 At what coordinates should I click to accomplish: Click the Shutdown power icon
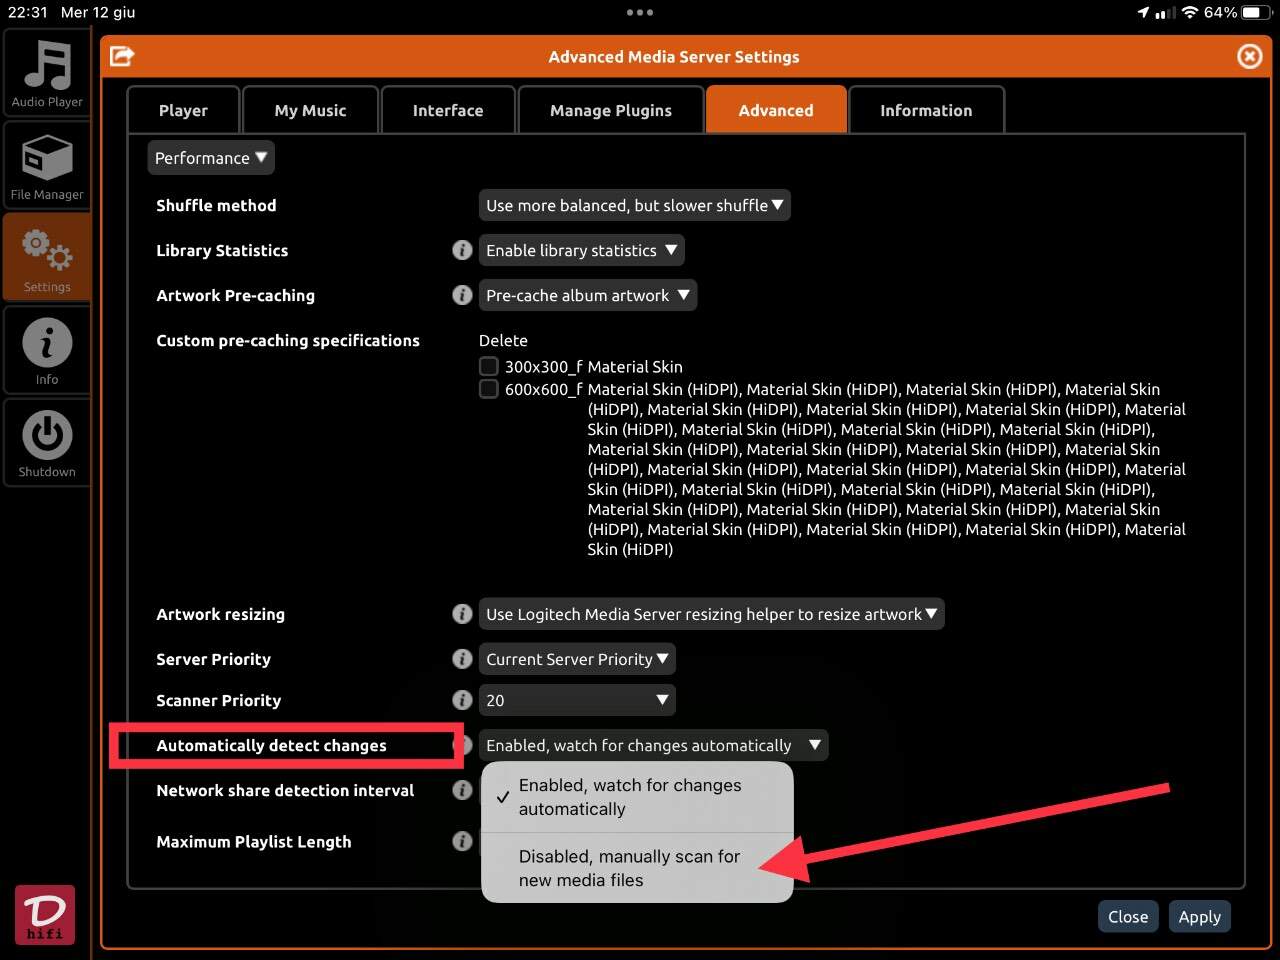coord(46,443)
